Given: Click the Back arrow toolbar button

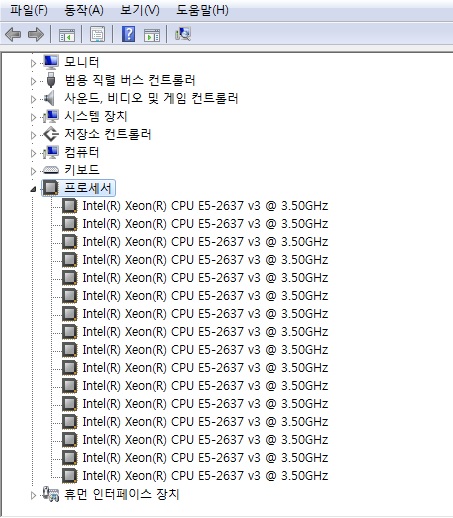Looking at the screenshot, I should pyautogui.click(x=13, y=34).
